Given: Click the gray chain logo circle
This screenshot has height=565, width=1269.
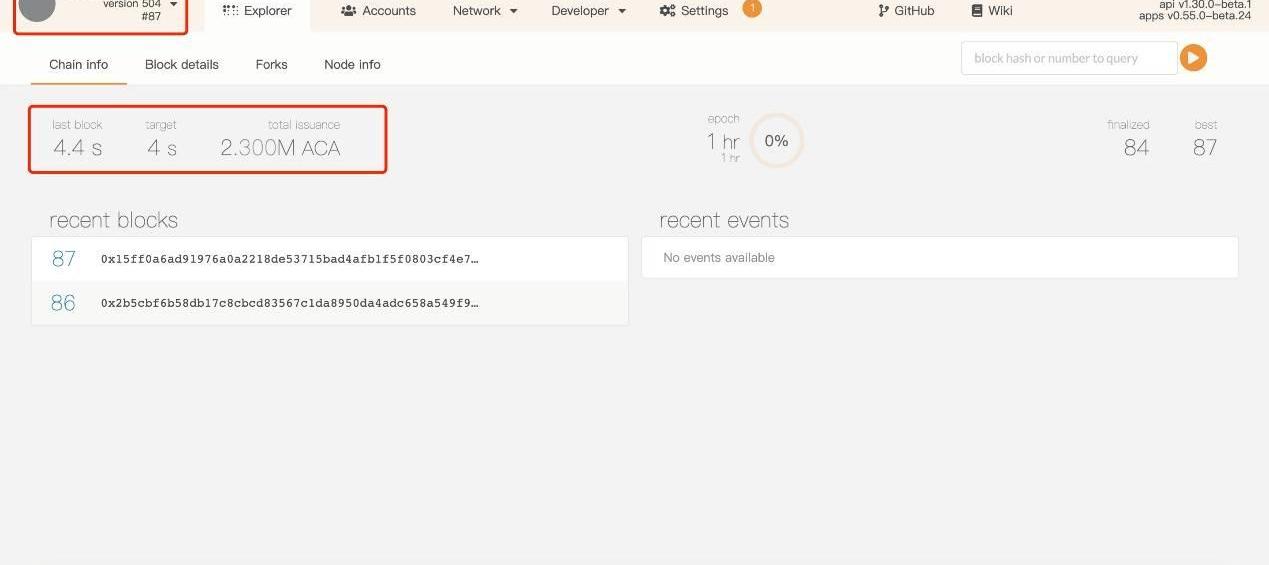Looking at the screenshot, I should point(37,8).
